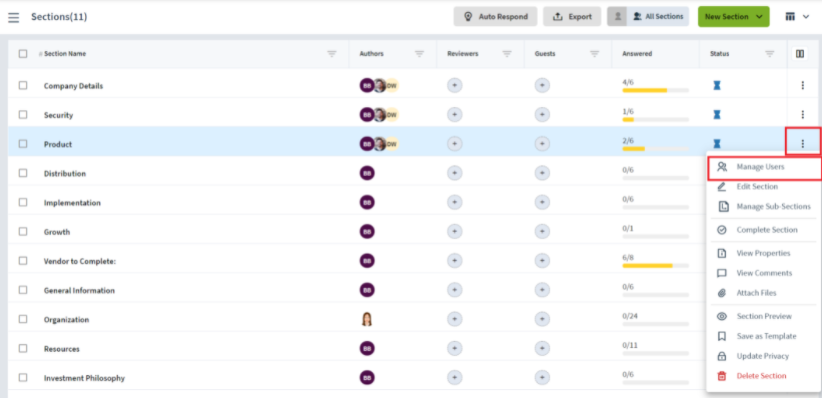Add a reviewer to Company Details
Image resolution: width=822 pixels, height=398 pixels.
point(455,85)
